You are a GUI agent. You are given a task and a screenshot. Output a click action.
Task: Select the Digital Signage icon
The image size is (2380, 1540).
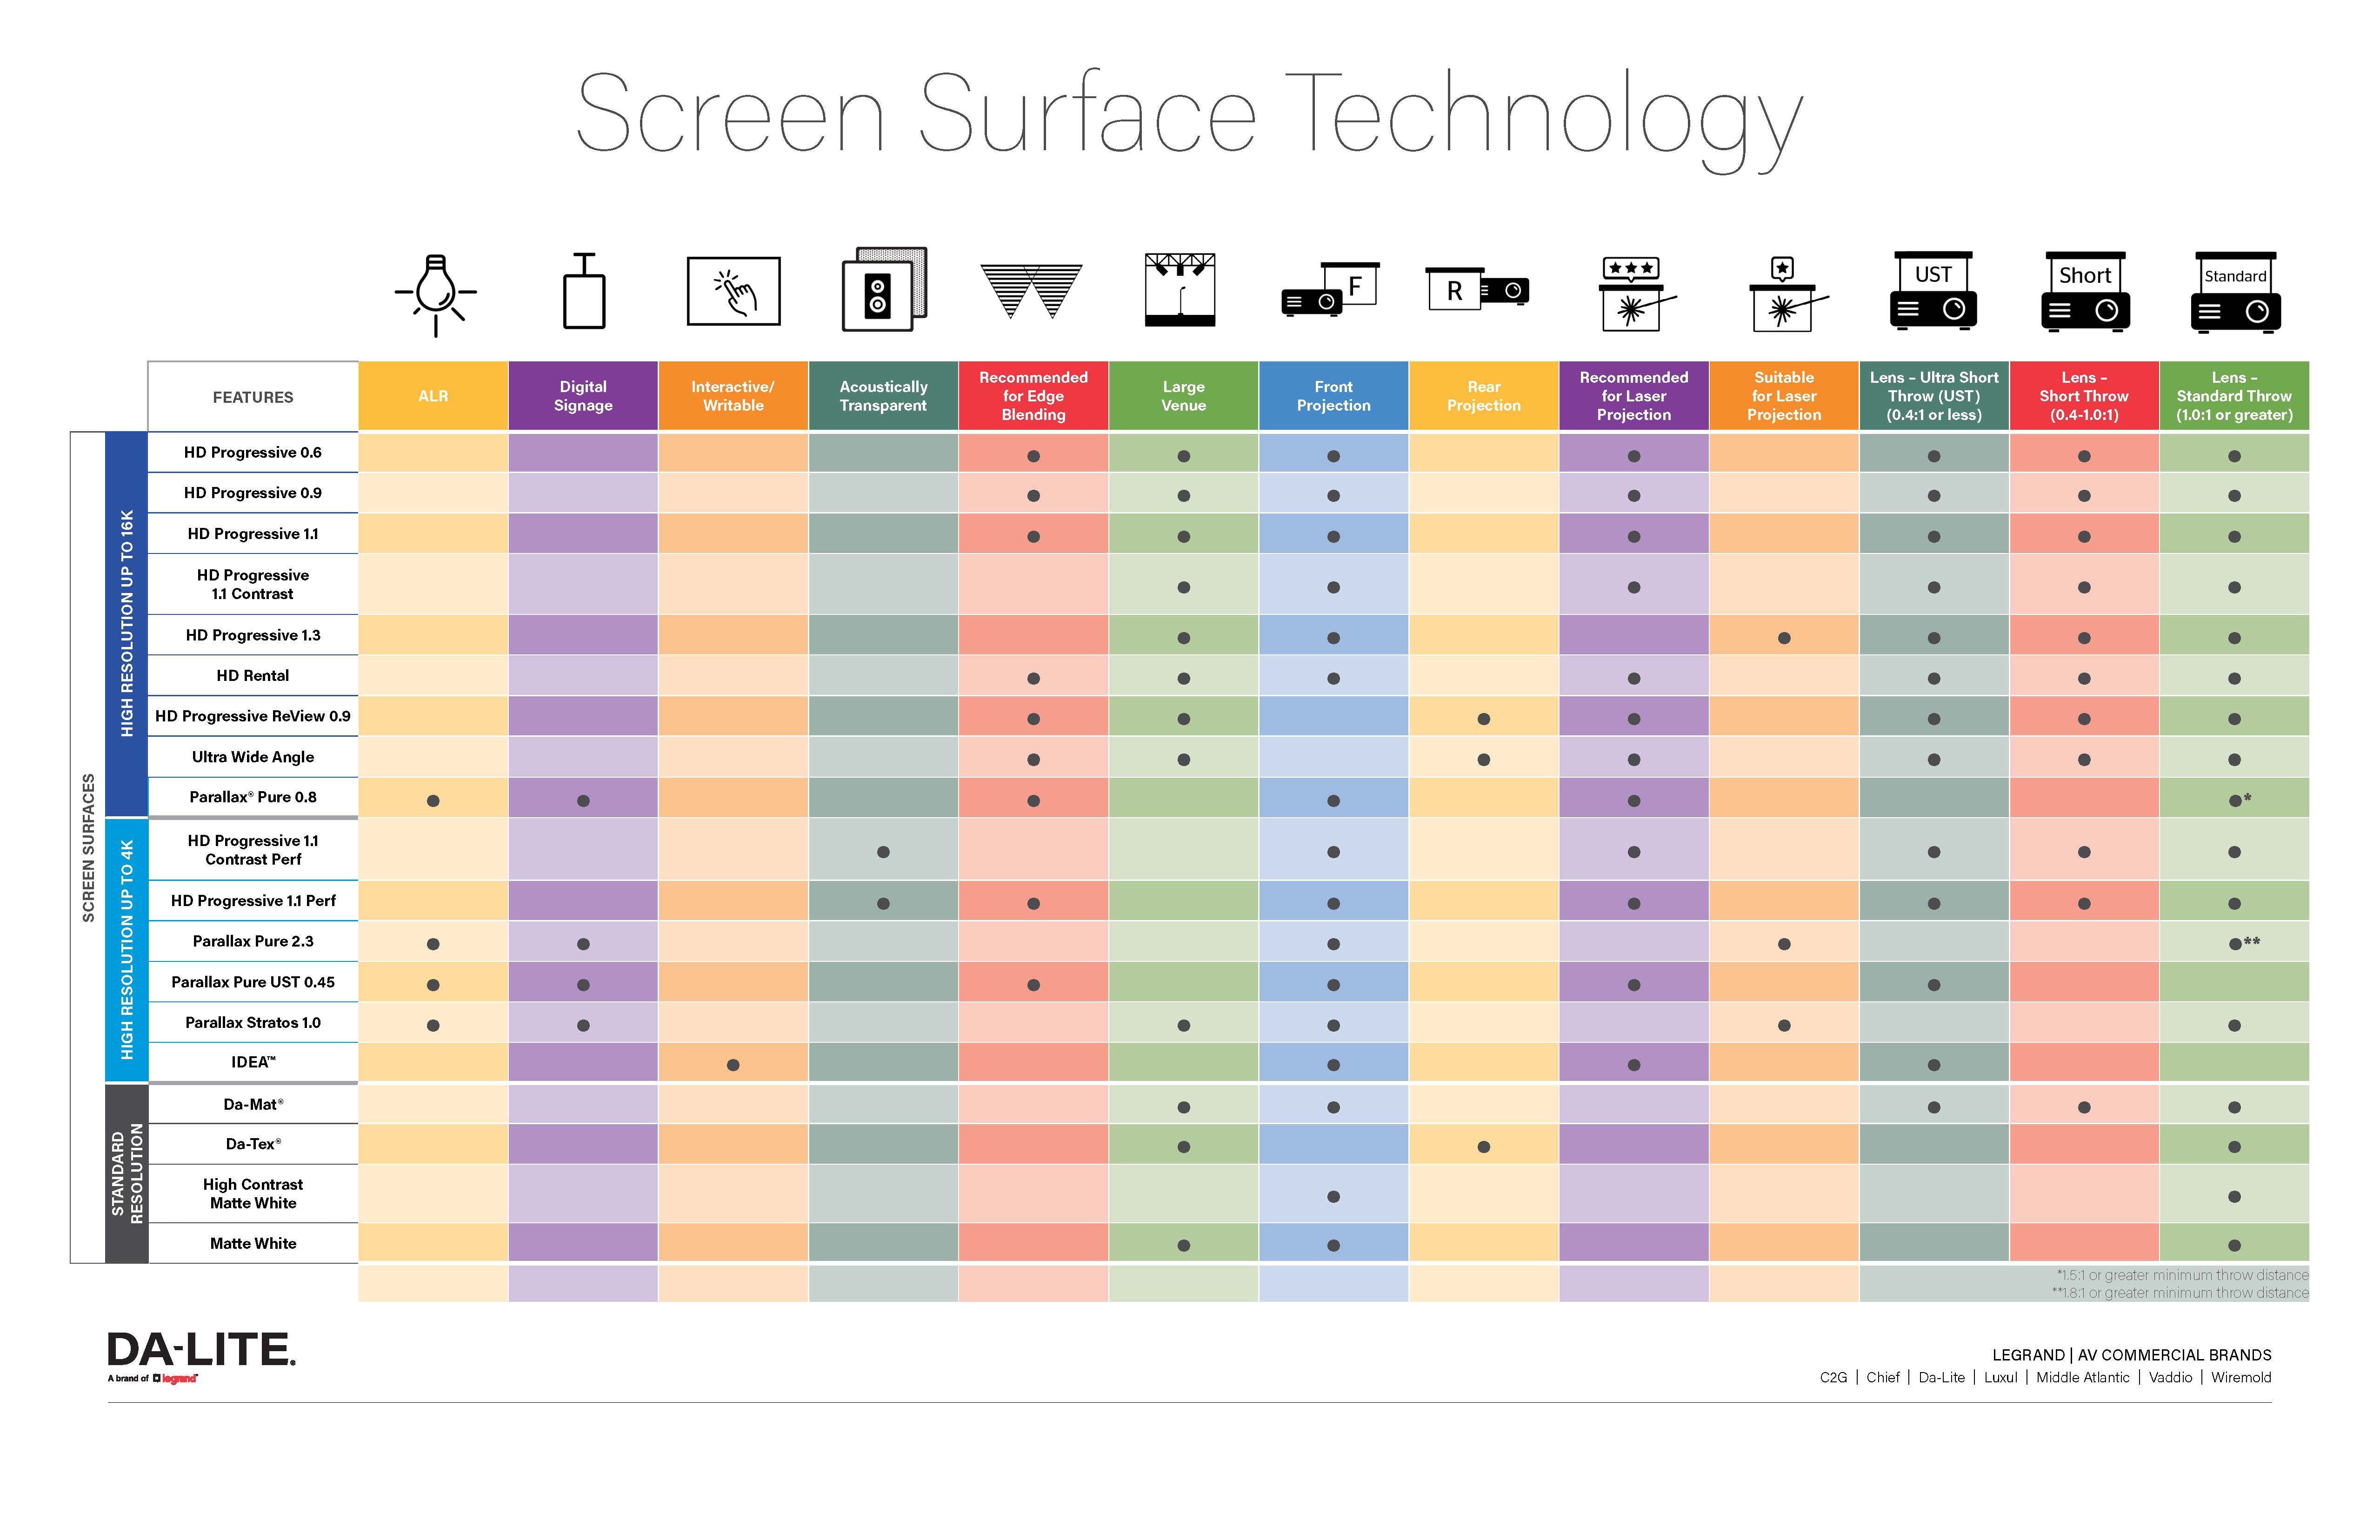tap(583, 304)
